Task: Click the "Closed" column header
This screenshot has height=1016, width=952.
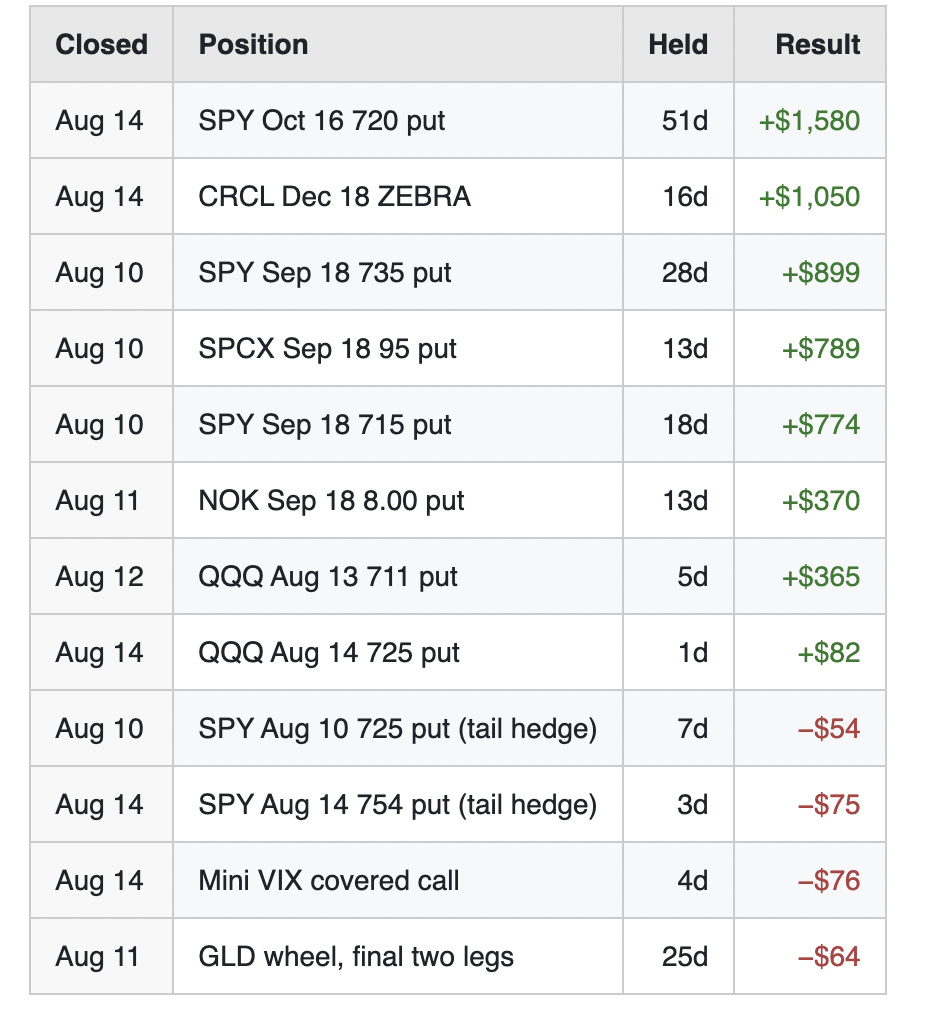Action: tap(101, 45)
